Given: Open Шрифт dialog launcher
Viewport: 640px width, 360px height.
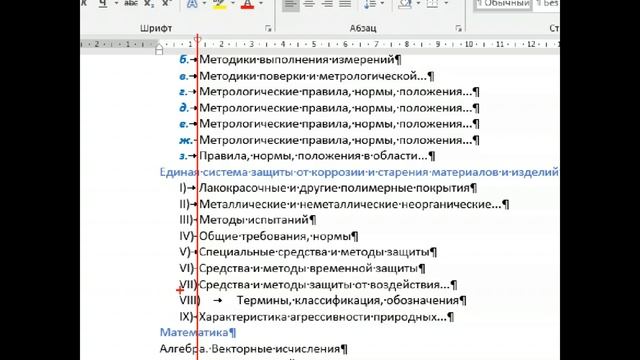Looking at the screenshot, I should point(268,28).
